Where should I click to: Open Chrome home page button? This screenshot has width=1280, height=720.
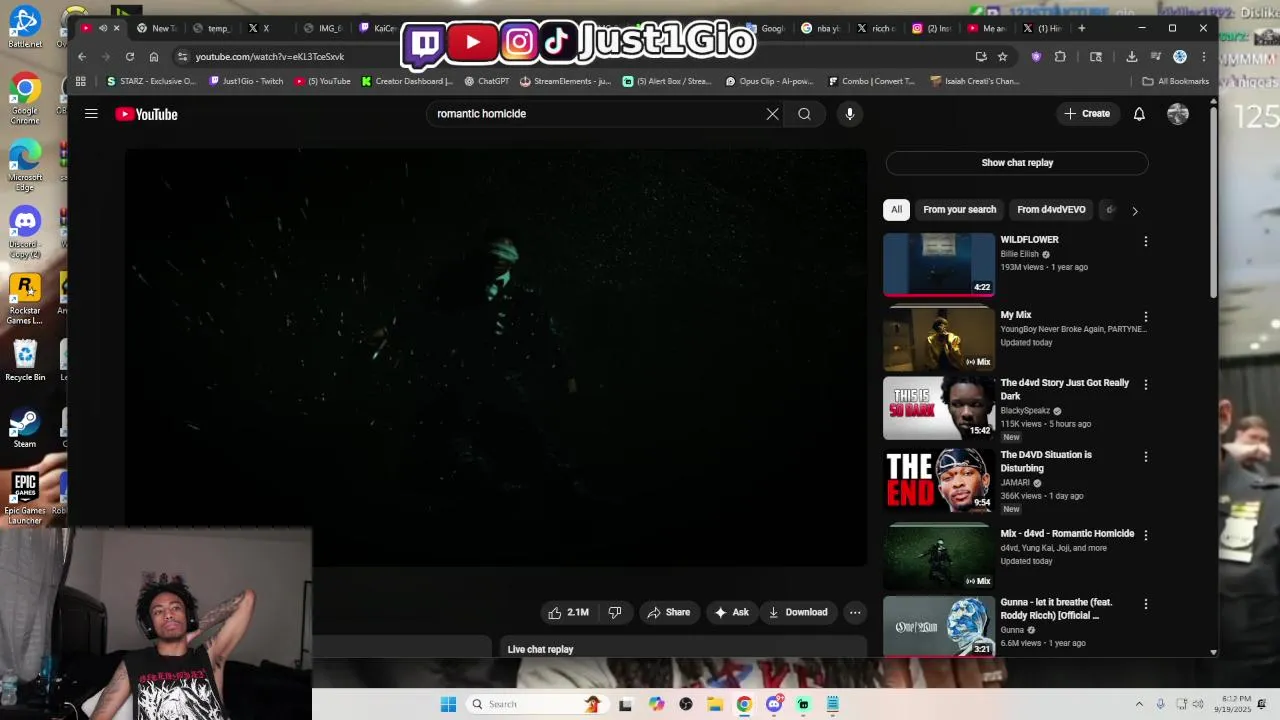coord(153,57)
